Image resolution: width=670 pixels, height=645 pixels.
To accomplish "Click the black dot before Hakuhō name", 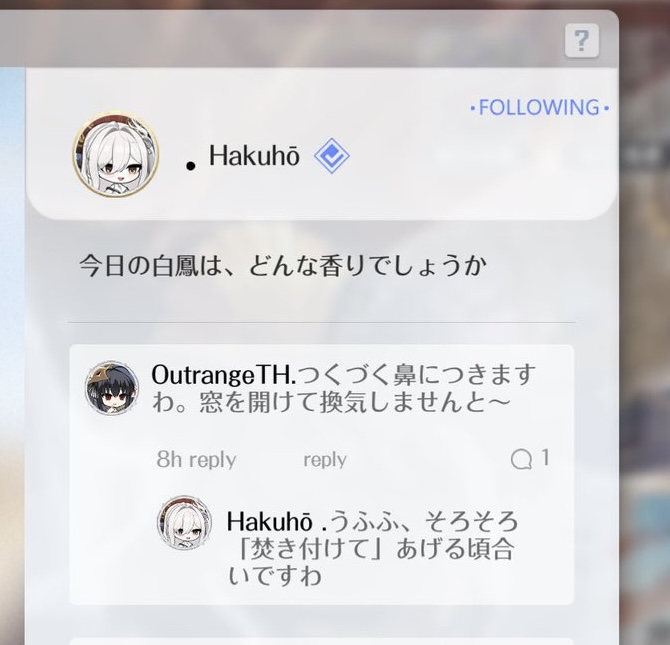I will (x=191, y=166).
